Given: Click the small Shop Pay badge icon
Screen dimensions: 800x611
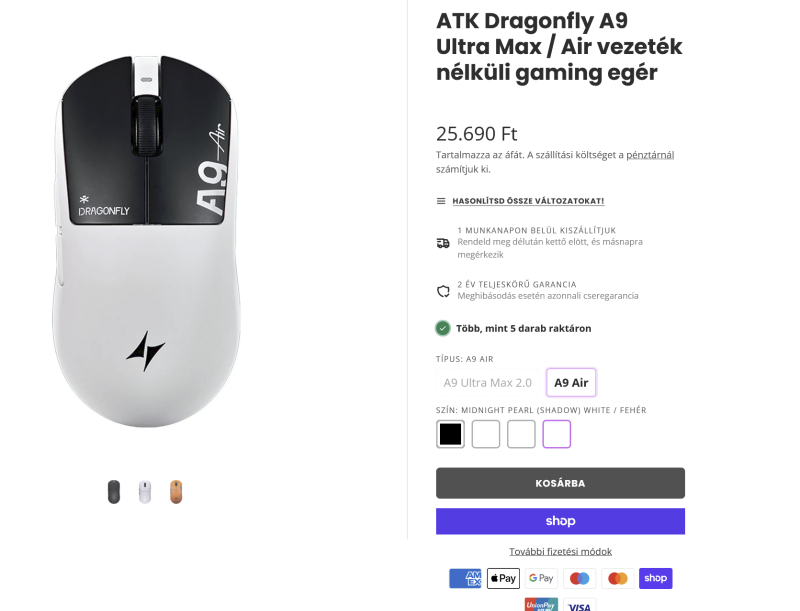Looking at the screenshot, I should click(655, 578).
